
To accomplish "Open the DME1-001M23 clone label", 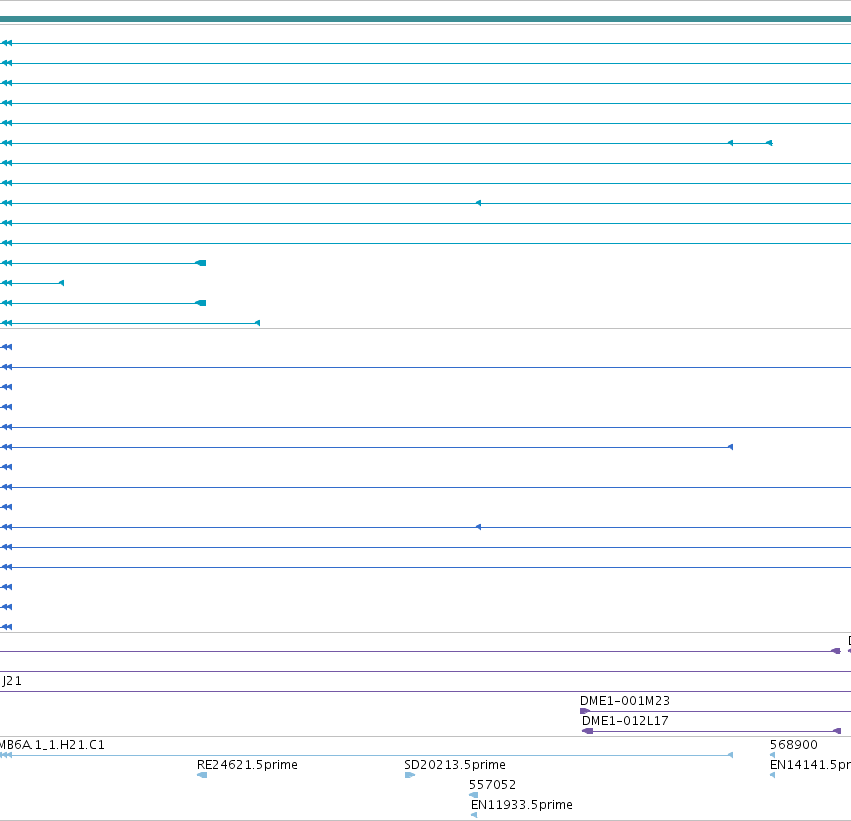I will 625,701.
